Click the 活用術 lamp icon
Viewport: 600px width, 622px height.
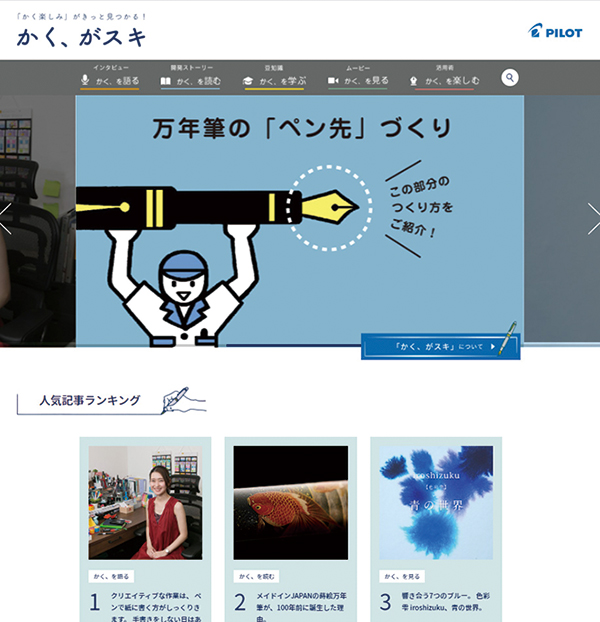413,80
